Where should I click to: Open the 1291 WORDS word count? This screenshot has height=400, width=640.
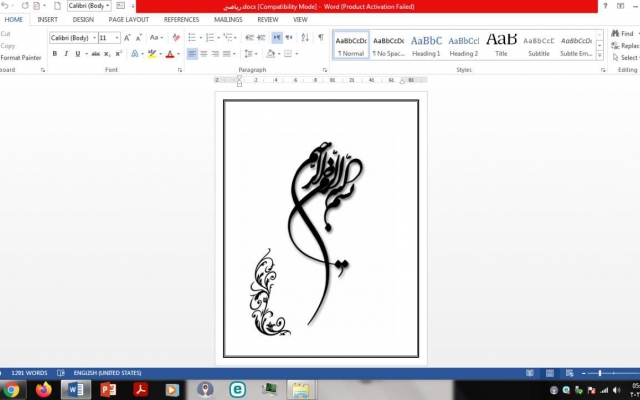[29, 373]
